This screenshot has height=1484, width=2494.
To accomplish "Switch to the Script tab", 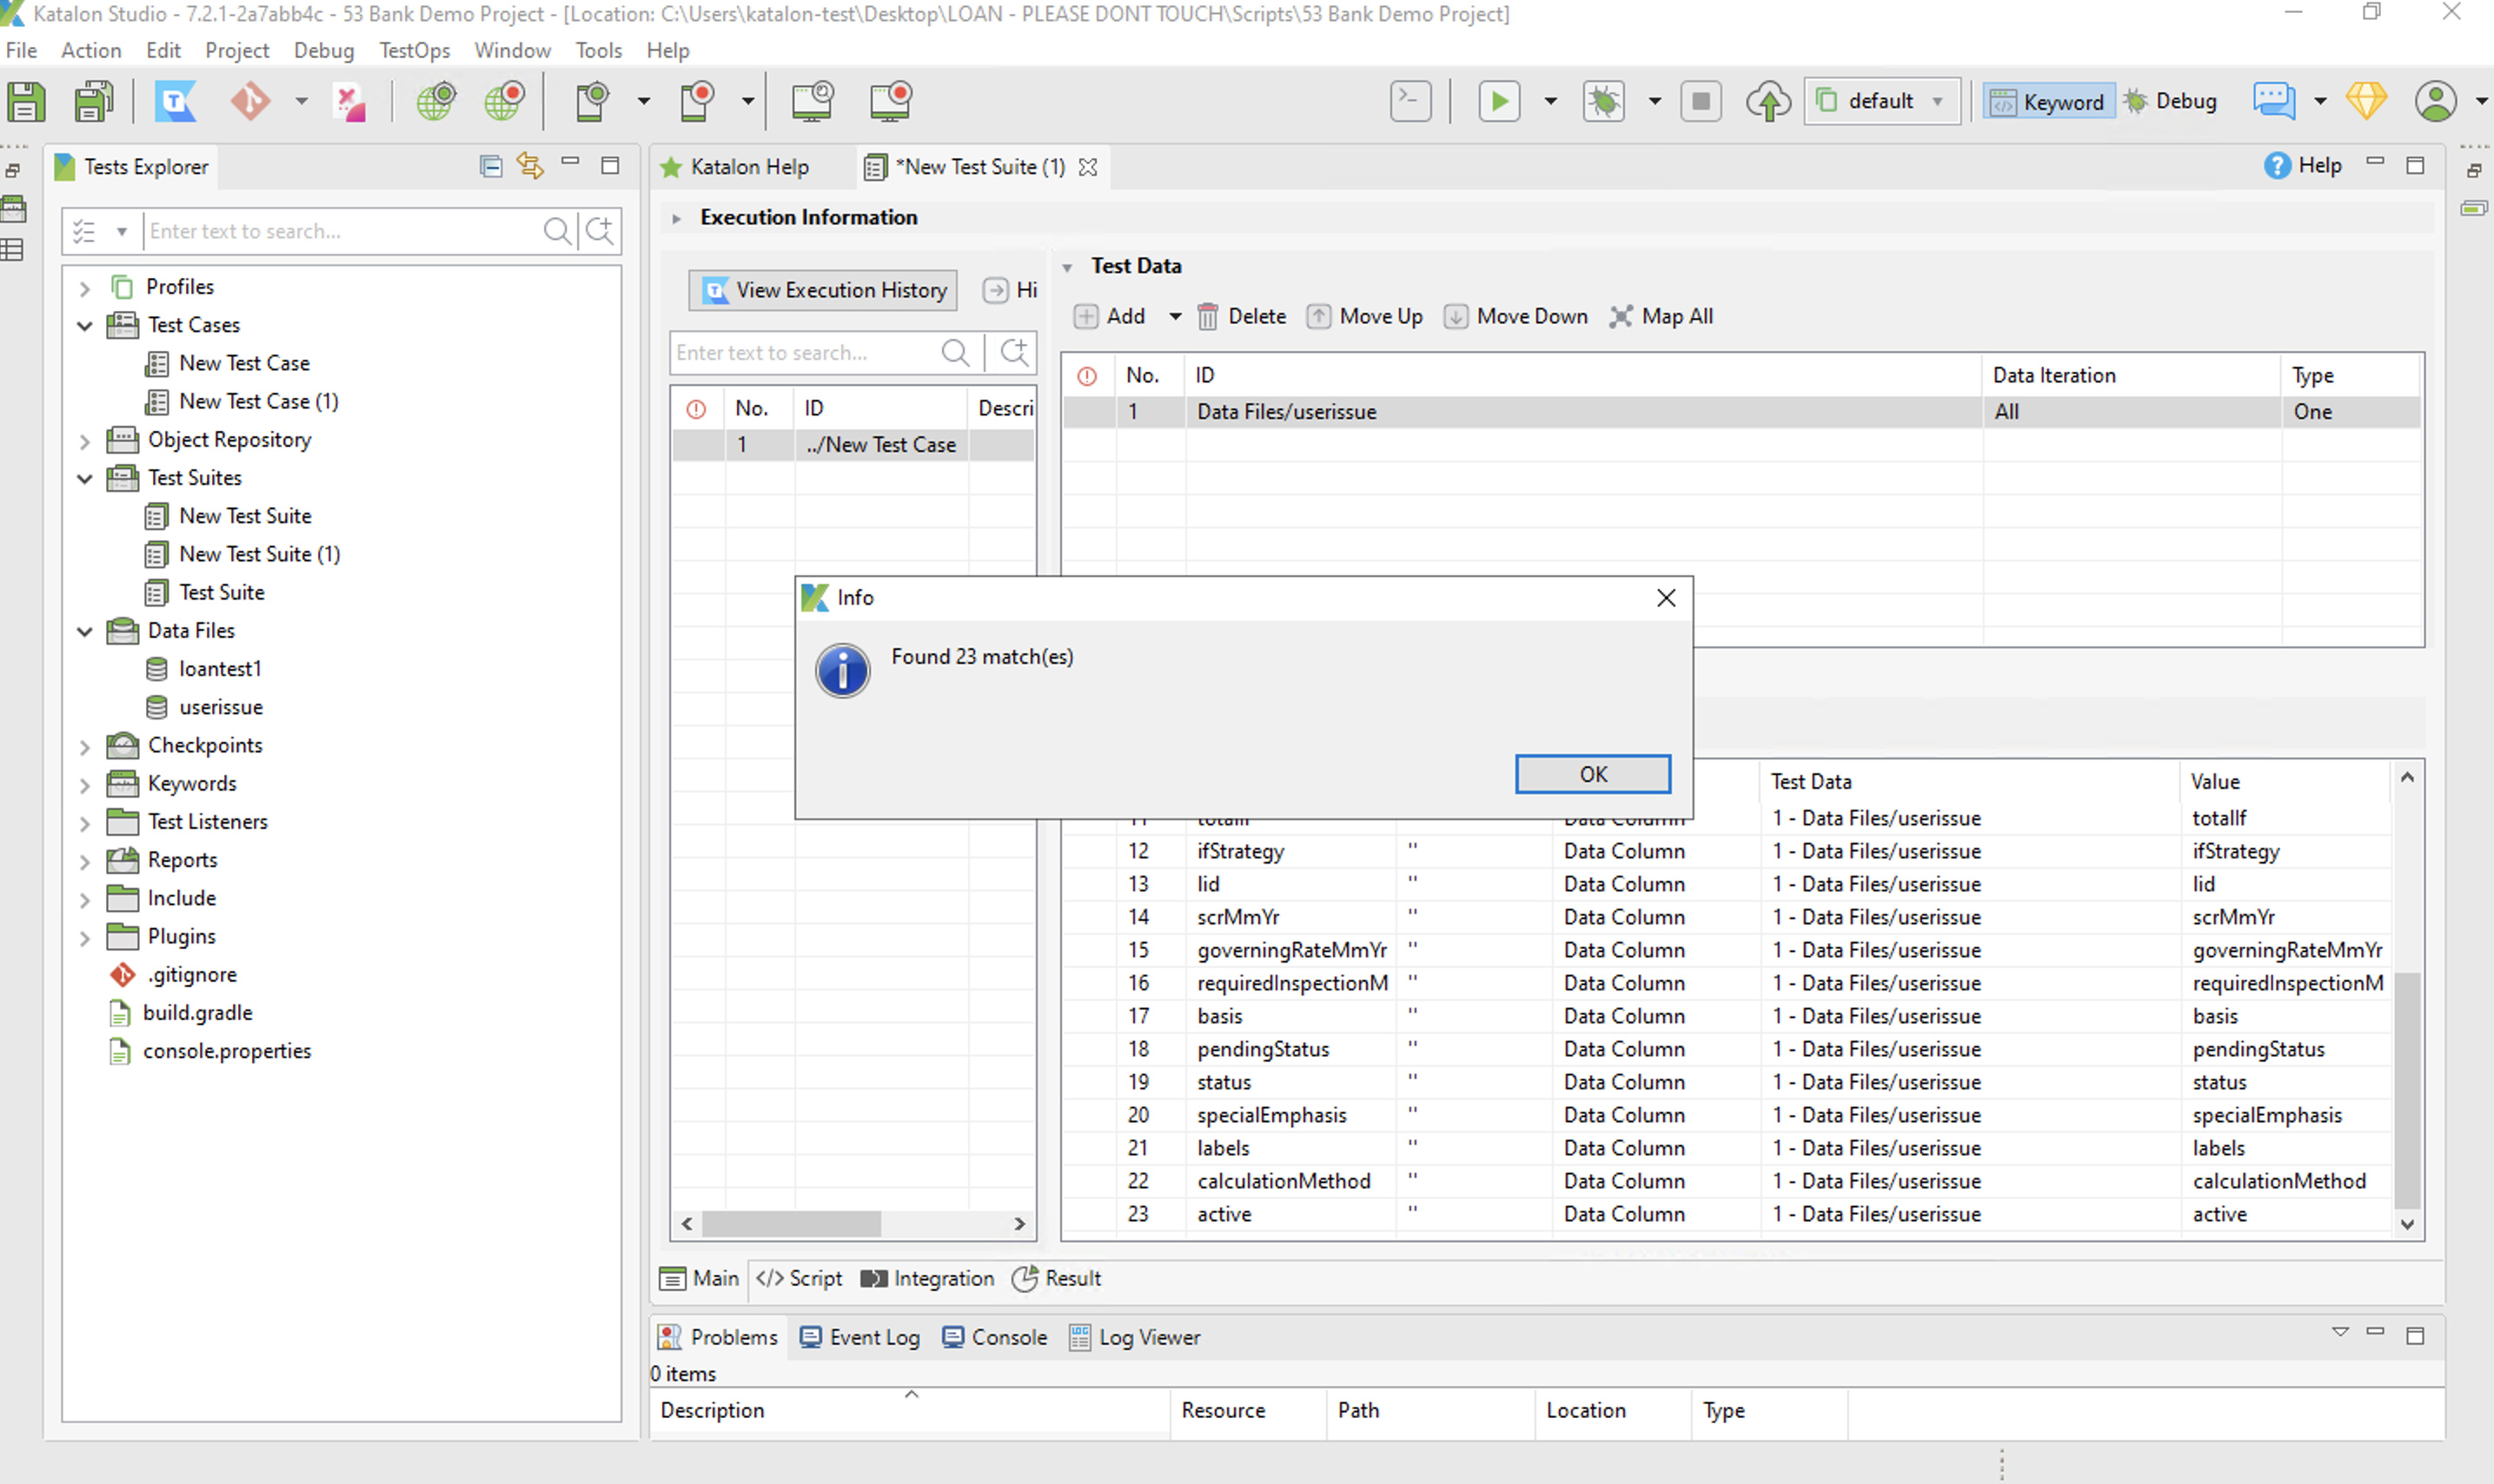I will pos(798,1279).
